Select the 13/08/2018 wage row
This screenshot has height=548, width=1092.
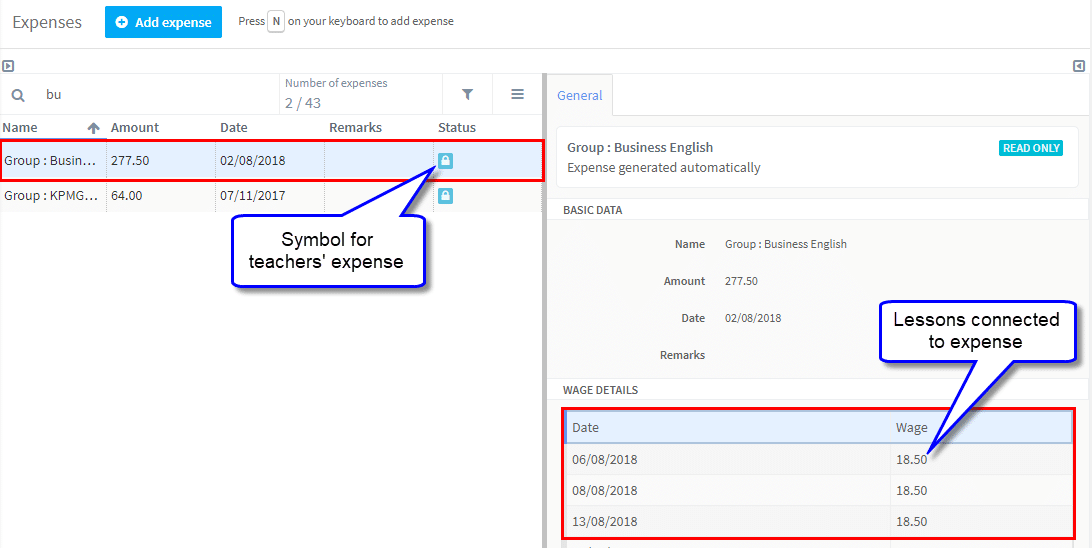(818, 522)
